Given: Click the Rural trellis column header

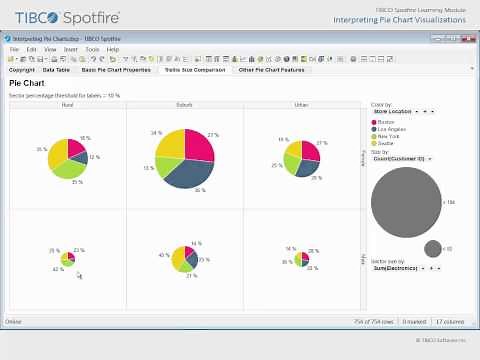Looking at the screenshot, I should coord(68,105).
